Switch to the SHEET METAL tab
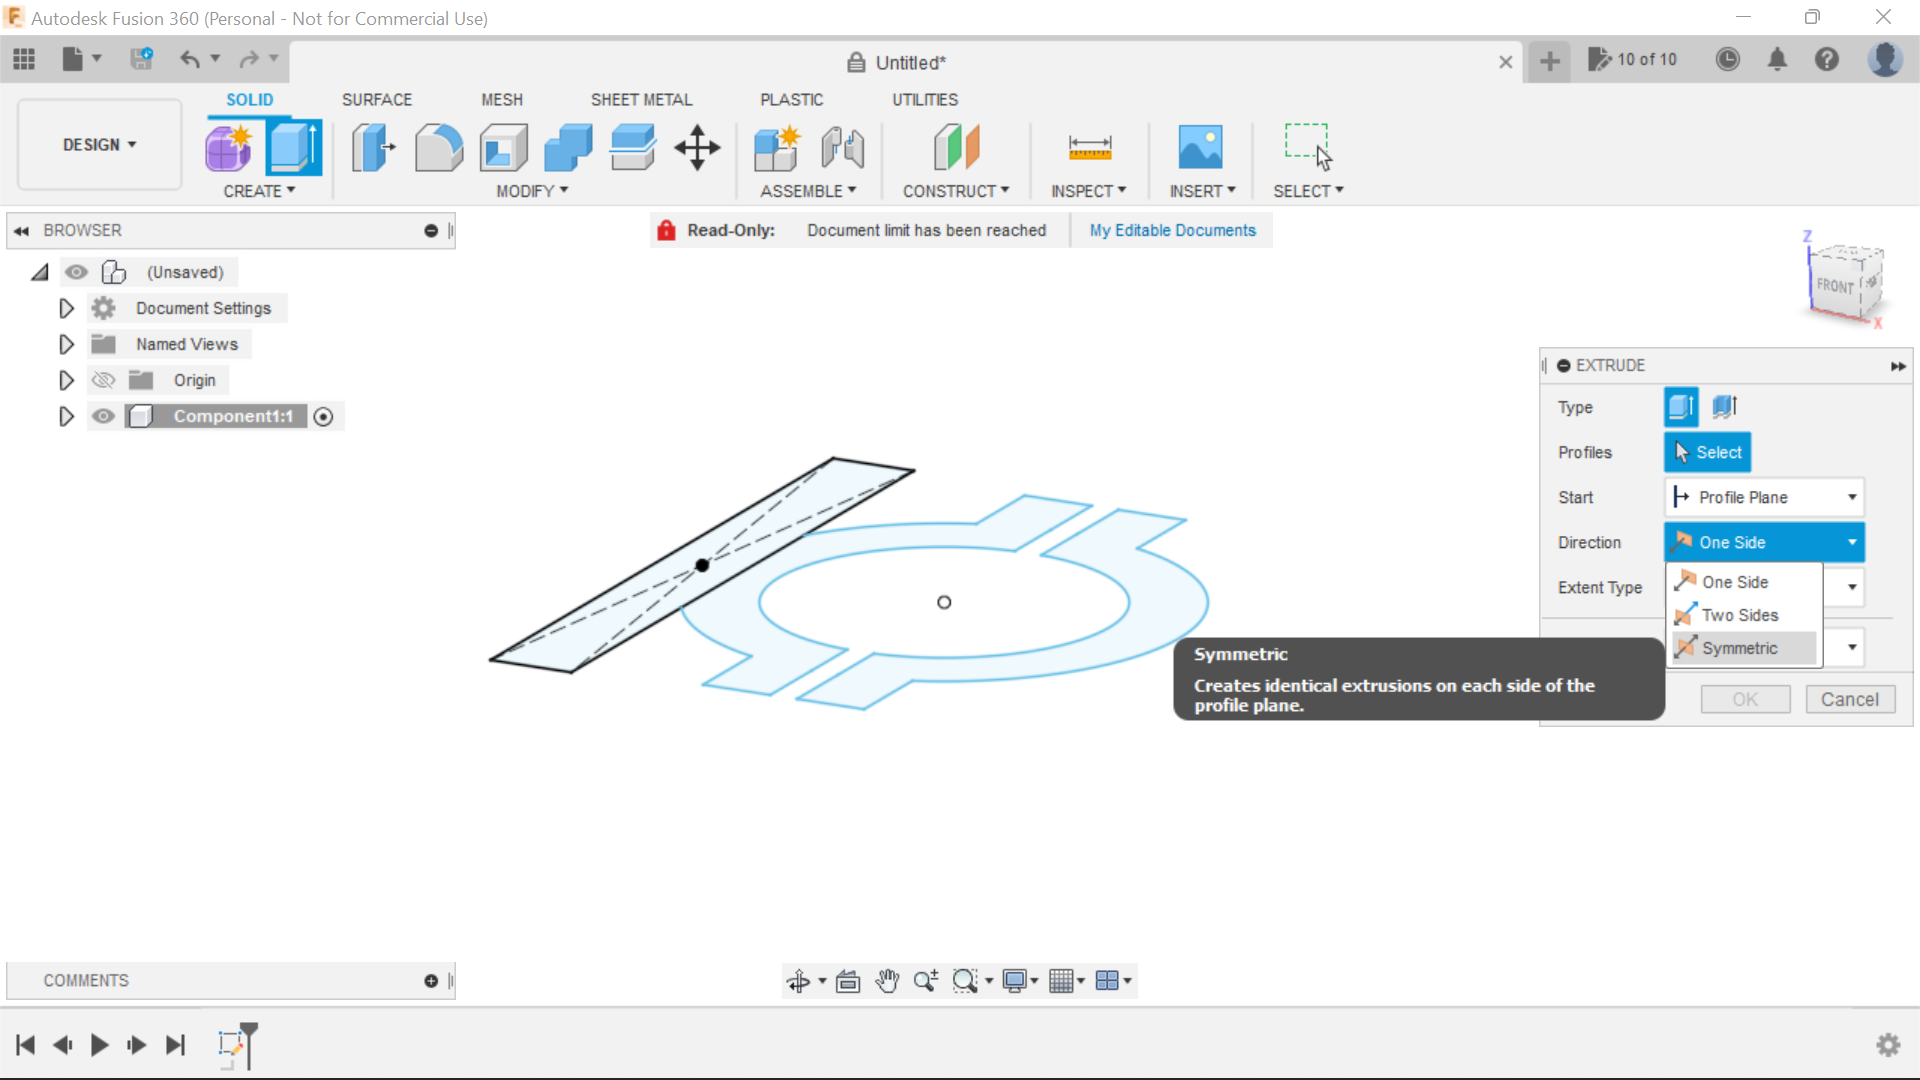Viewport: 1920px width, 1080px height. click(x=641, y=99)
